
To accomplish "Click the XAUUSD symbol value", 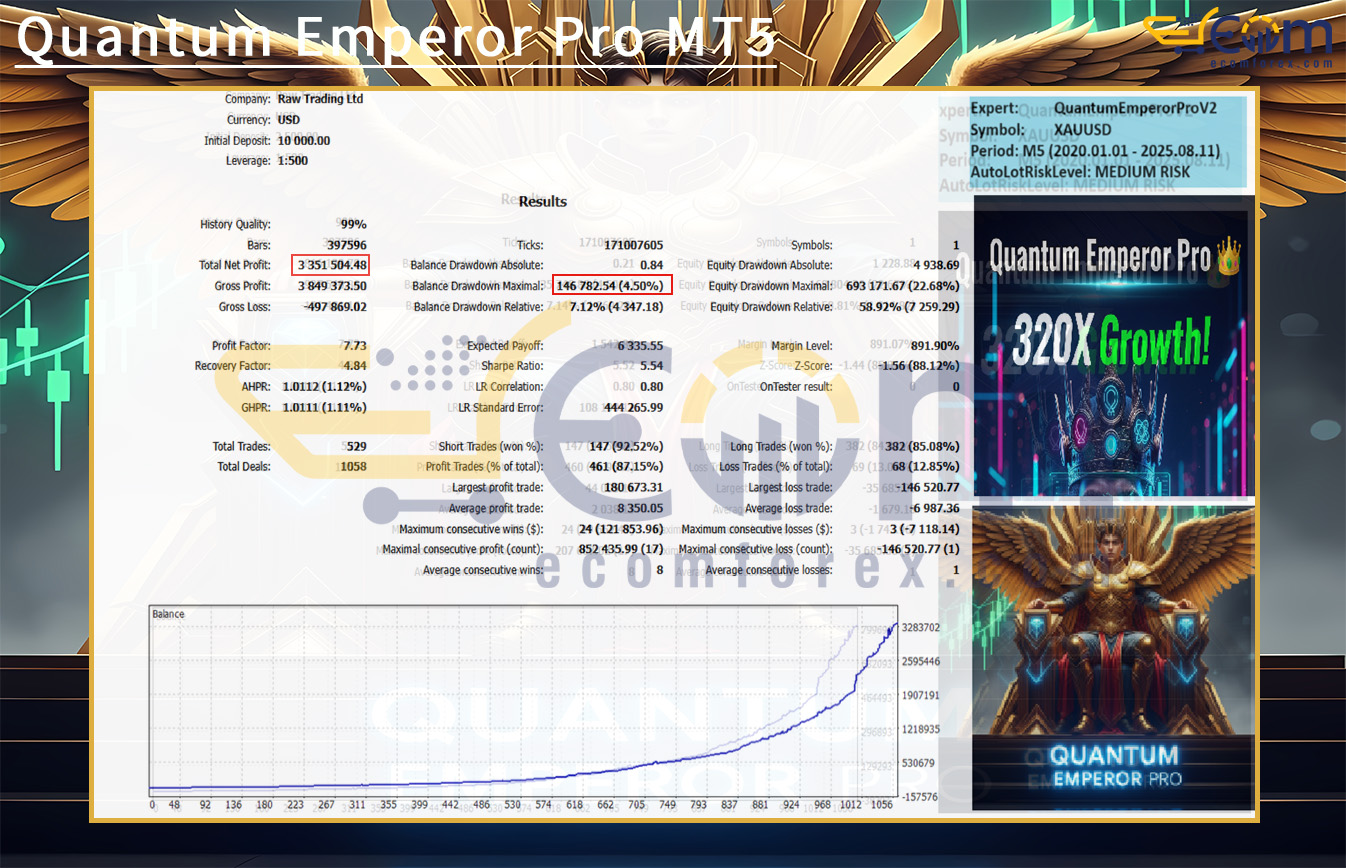I will 1082,130.
